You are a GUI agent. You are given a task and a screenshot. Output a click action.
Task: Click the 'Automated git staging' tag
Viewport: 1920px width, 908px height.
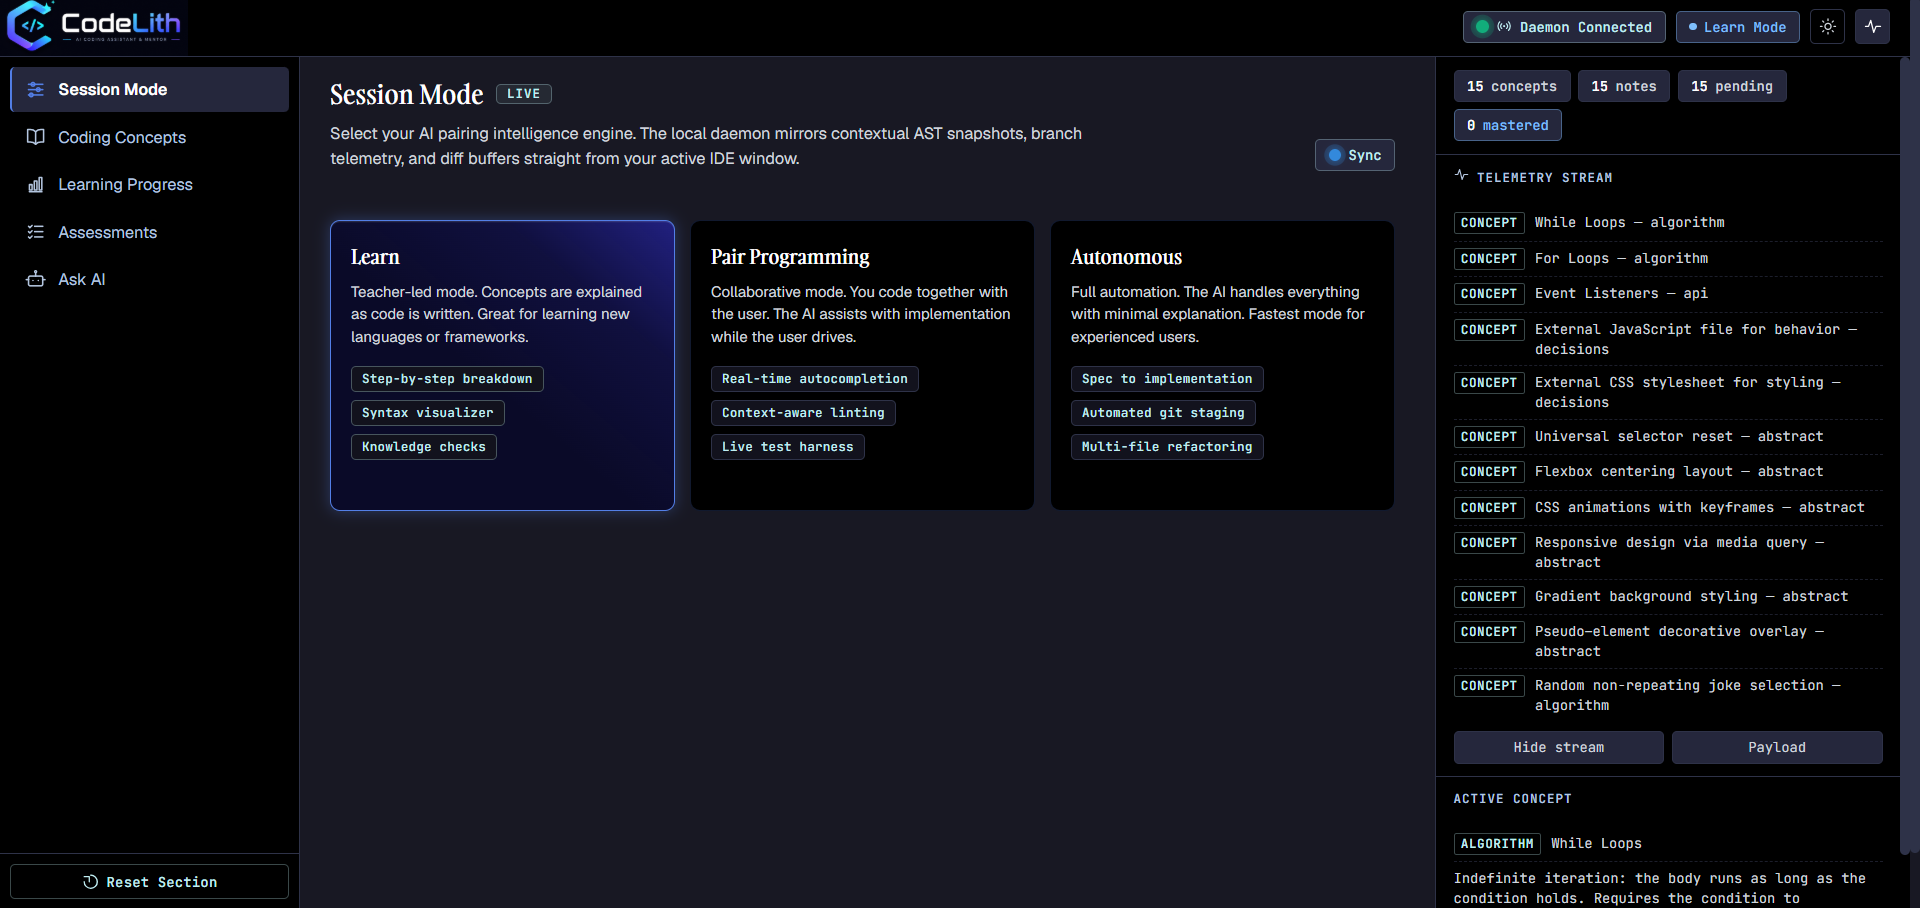pyautogui.click(x=1163, y=413)
